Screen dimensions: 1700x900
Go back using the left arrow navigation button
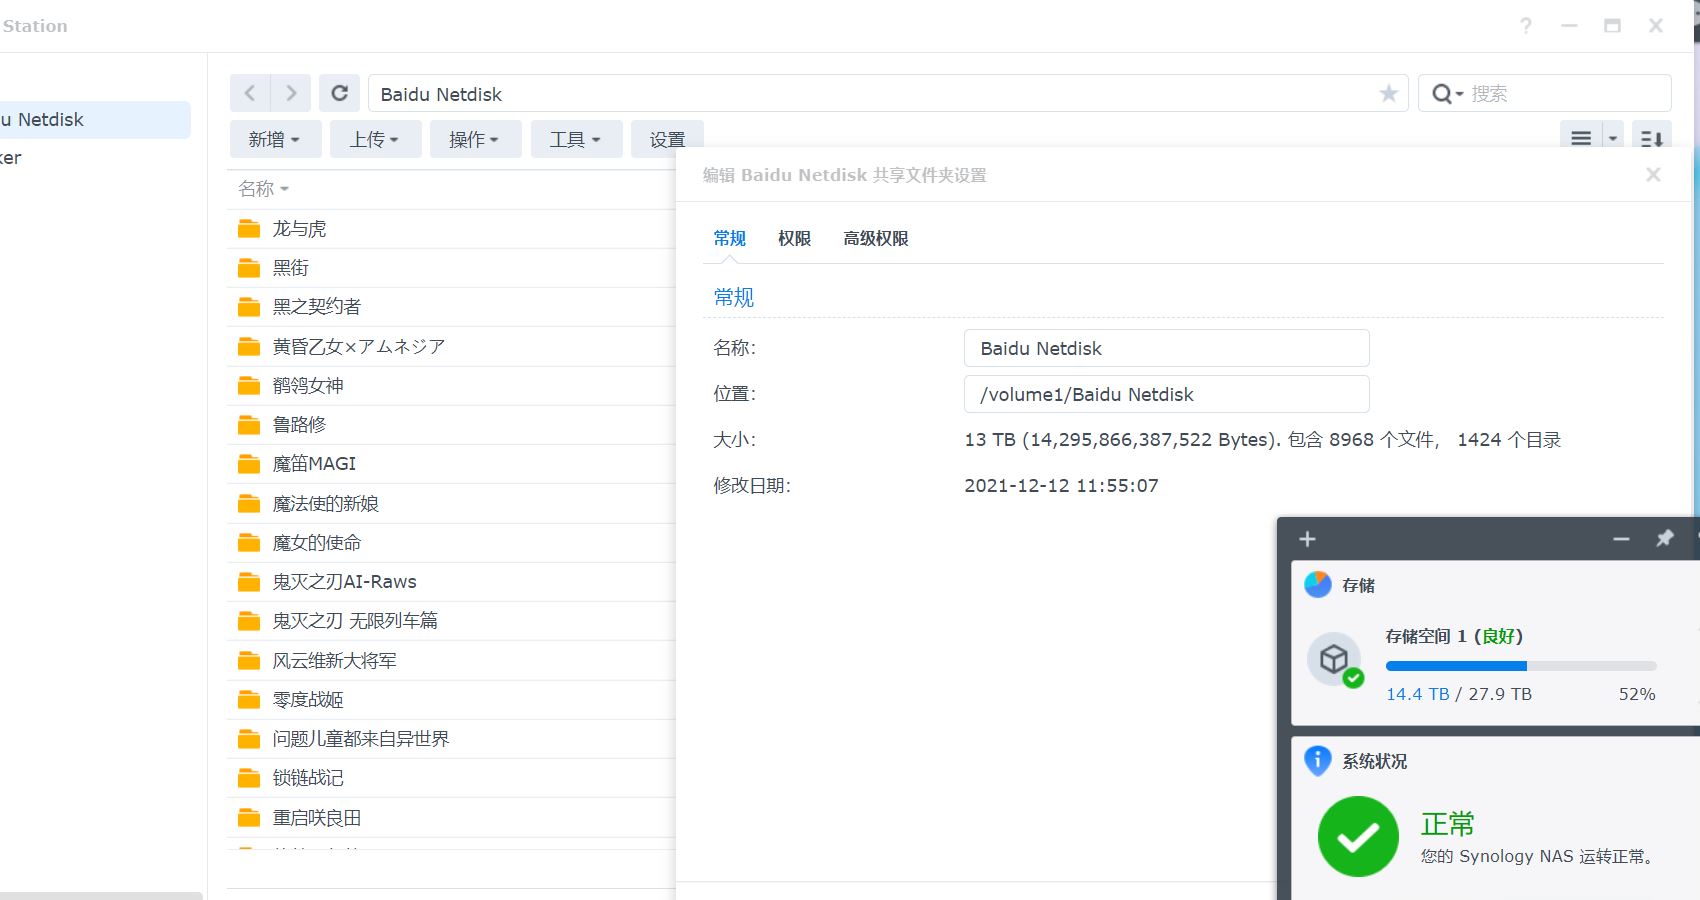[250, 93]
